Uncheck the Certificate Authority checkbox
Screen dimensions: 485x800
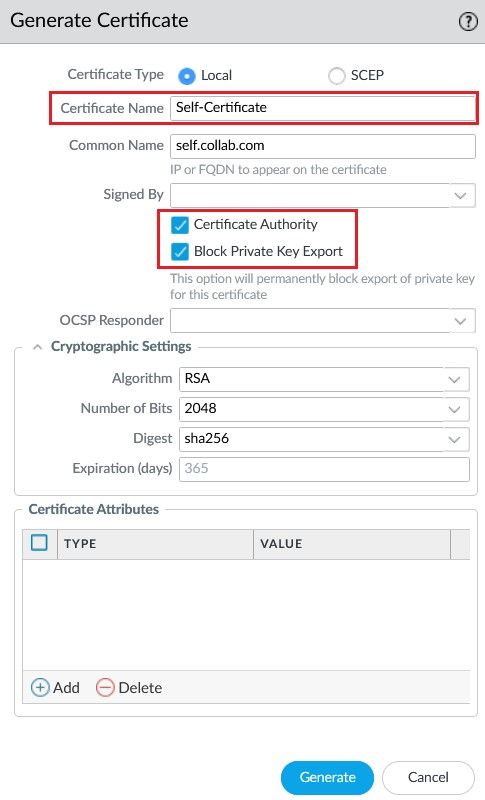[x=180, y=224]
